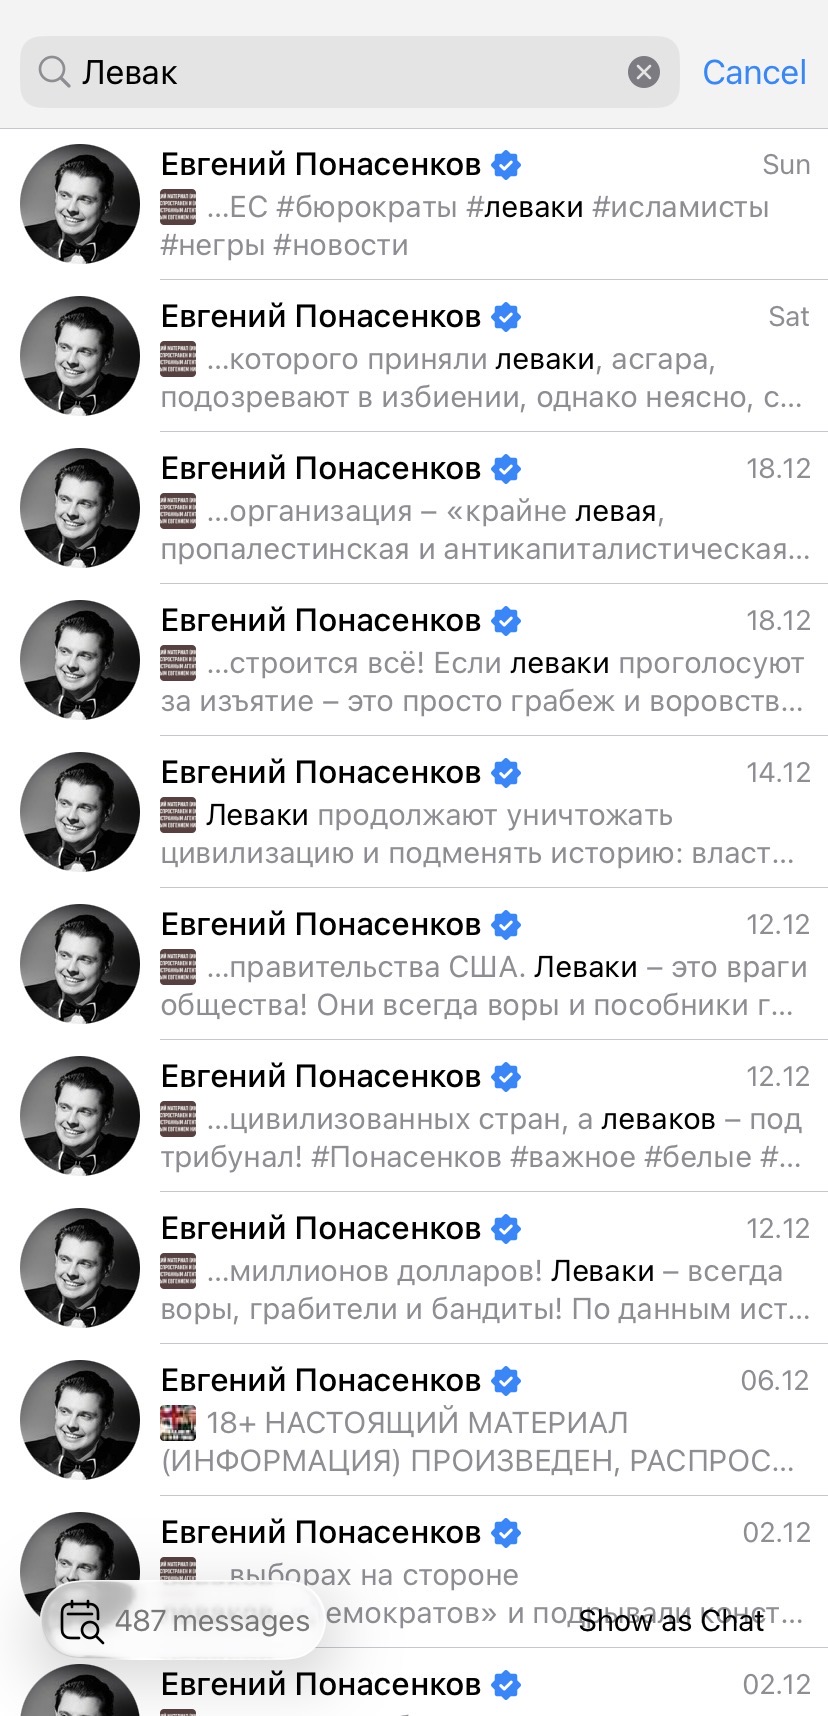Screen dimensions: 828x1716
Task: Tap profile avatar of the Saturday message
Action: coord(80,356)
